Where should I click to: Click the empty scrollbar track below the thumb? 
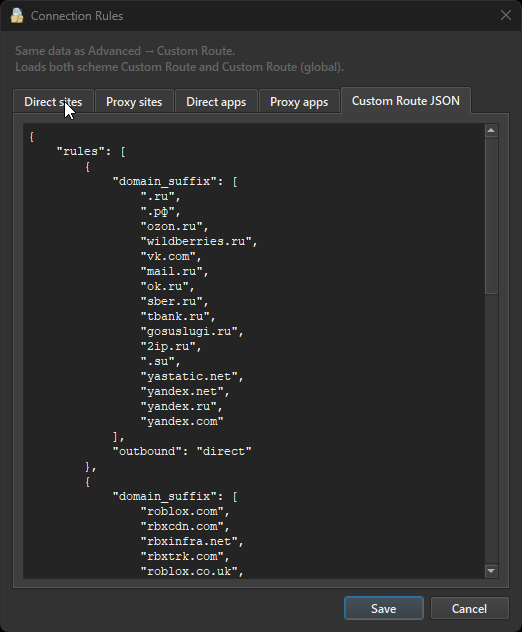[x=491, y=429]
